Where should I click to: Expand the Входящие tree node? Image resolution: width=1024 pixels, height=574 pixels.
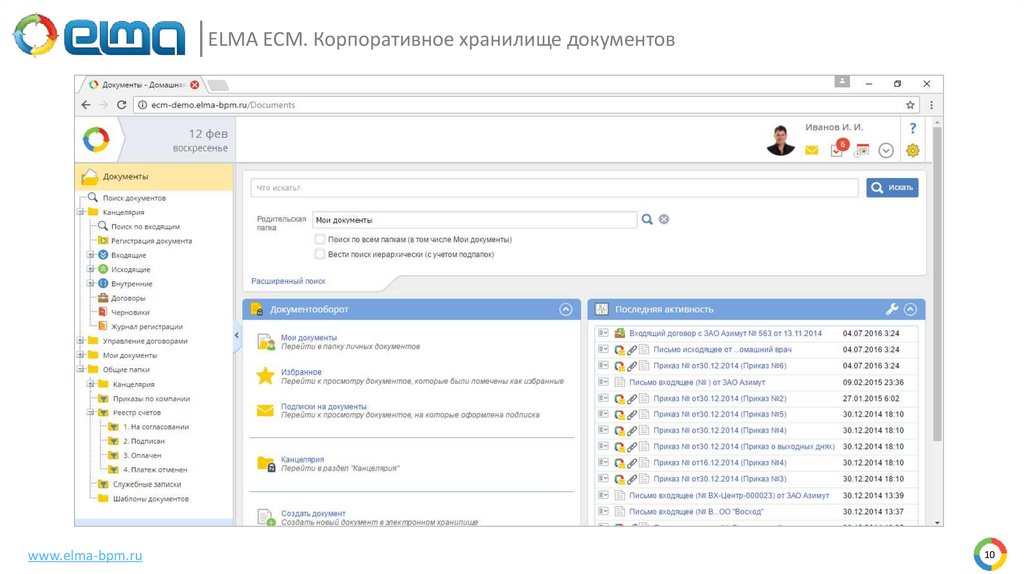(x=91, y=255)
